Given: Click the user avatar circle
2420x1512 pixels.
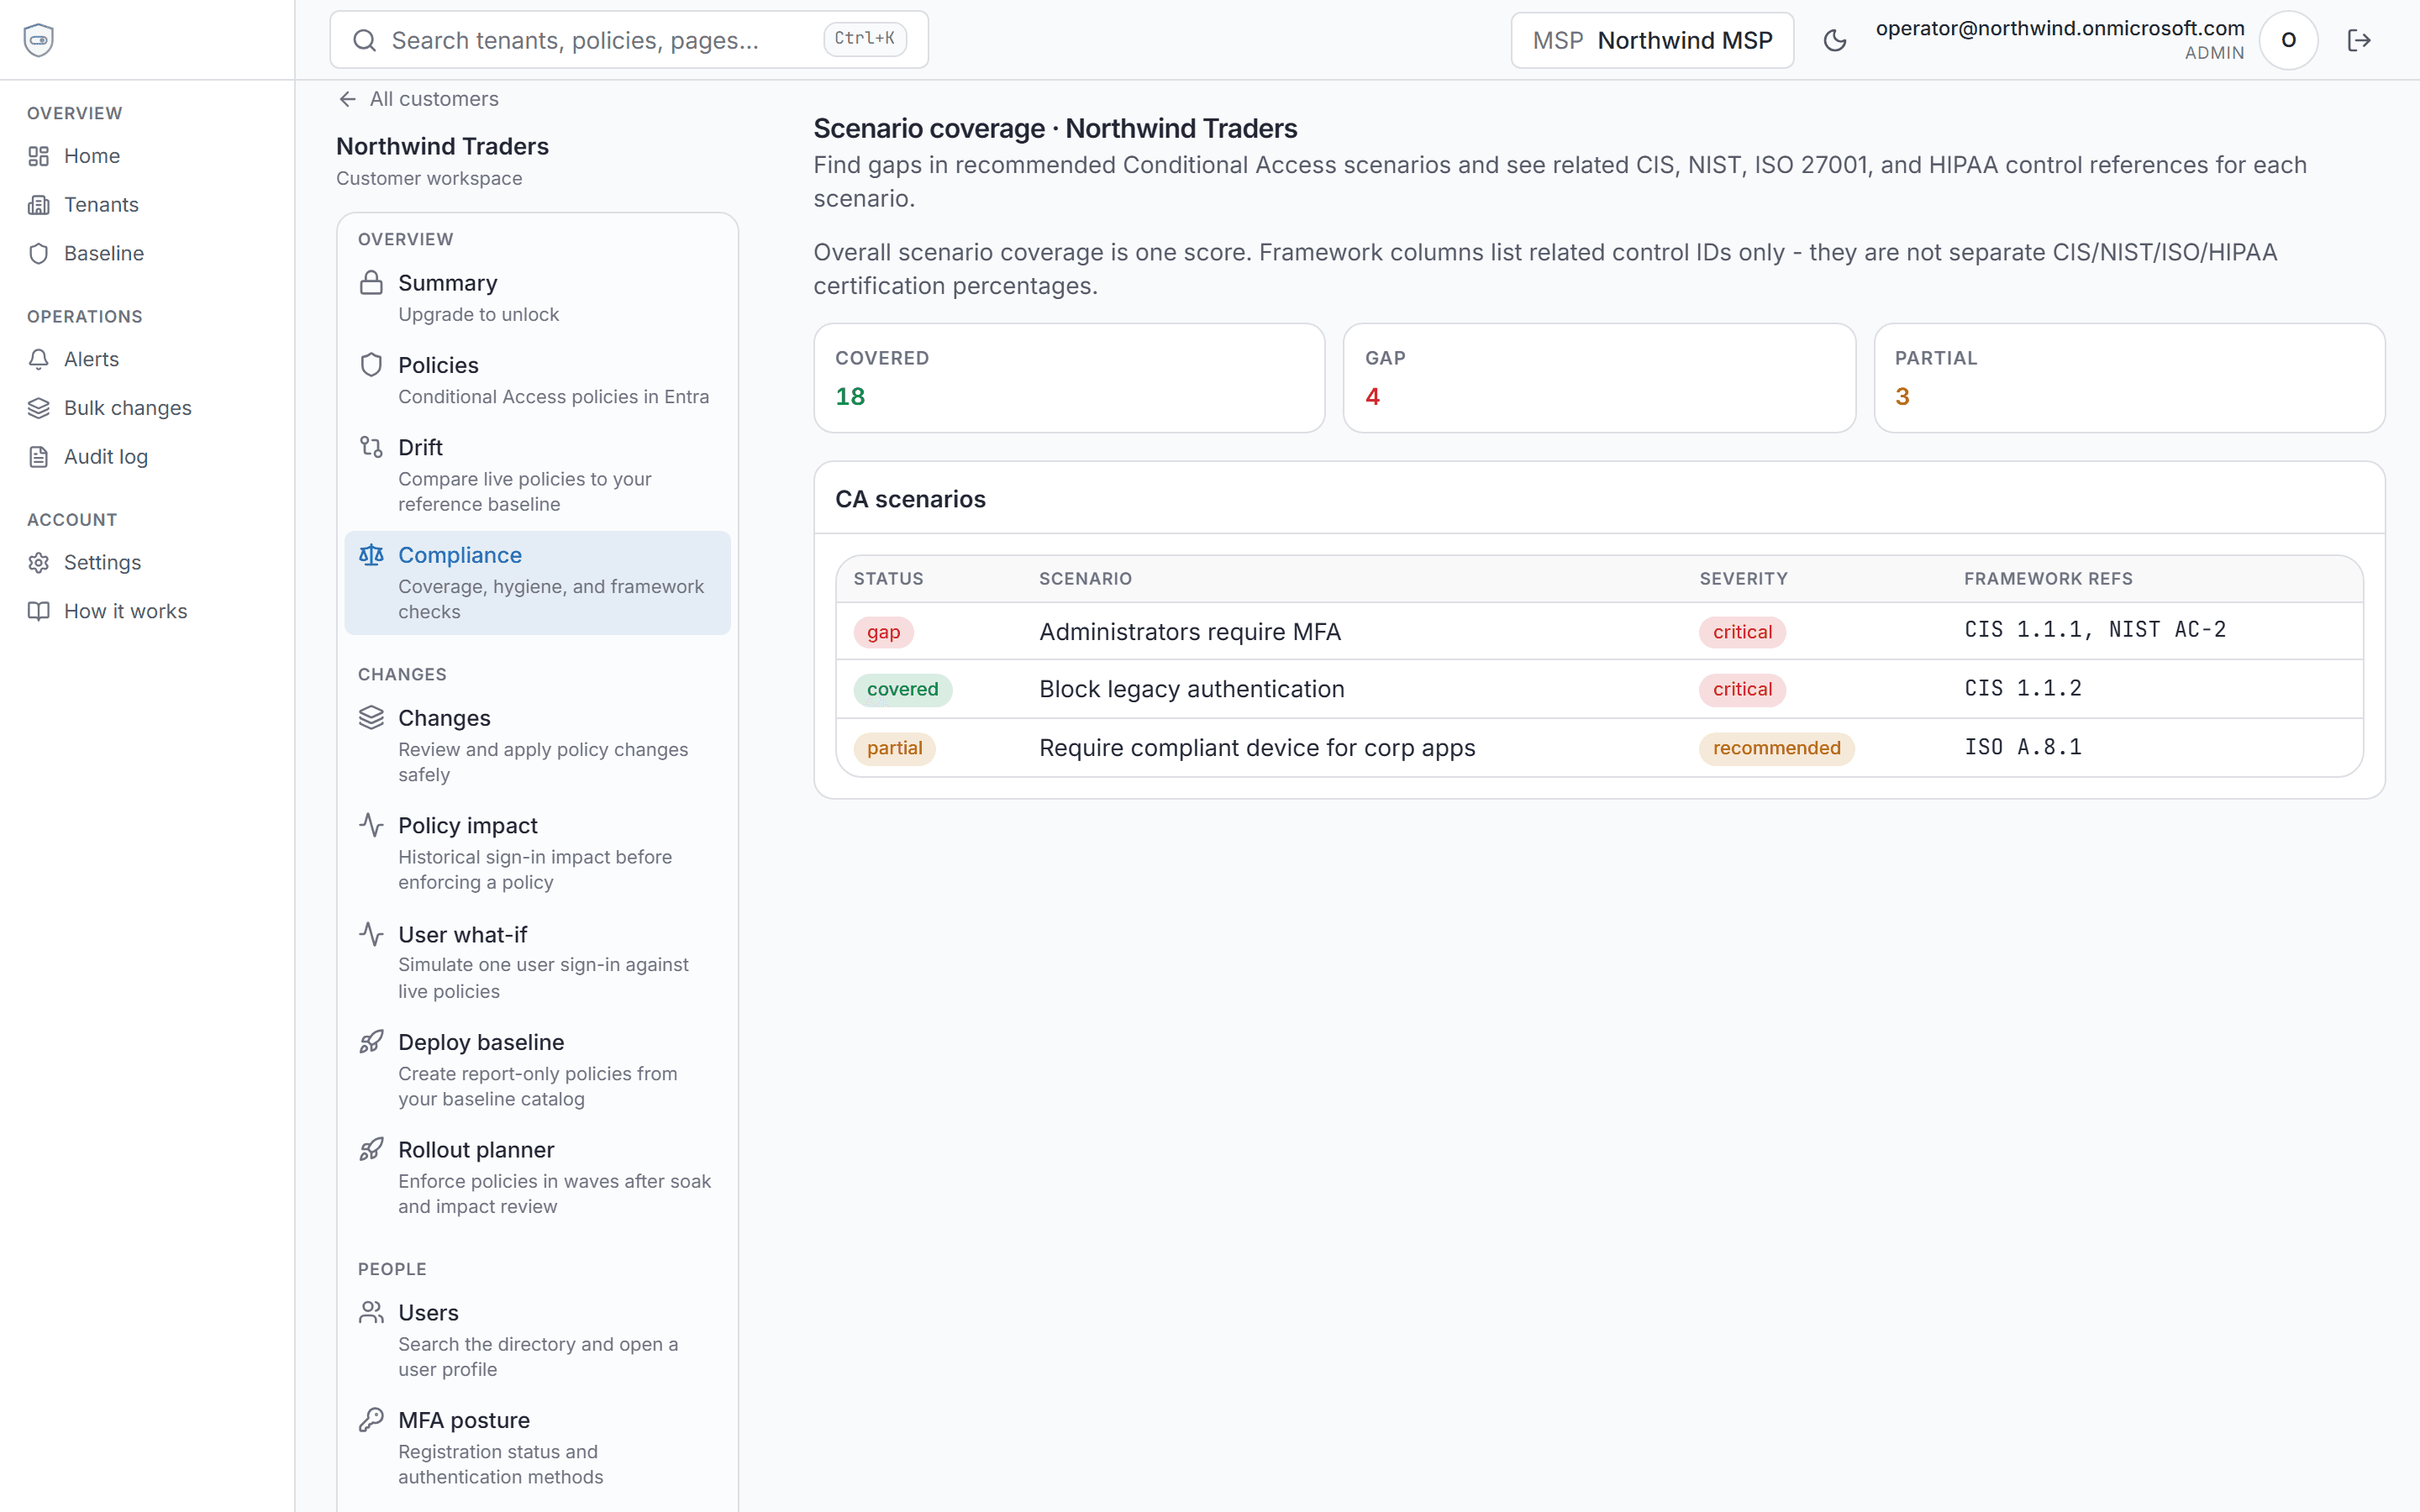Looking at the screenshot, I should [2288, 40].
